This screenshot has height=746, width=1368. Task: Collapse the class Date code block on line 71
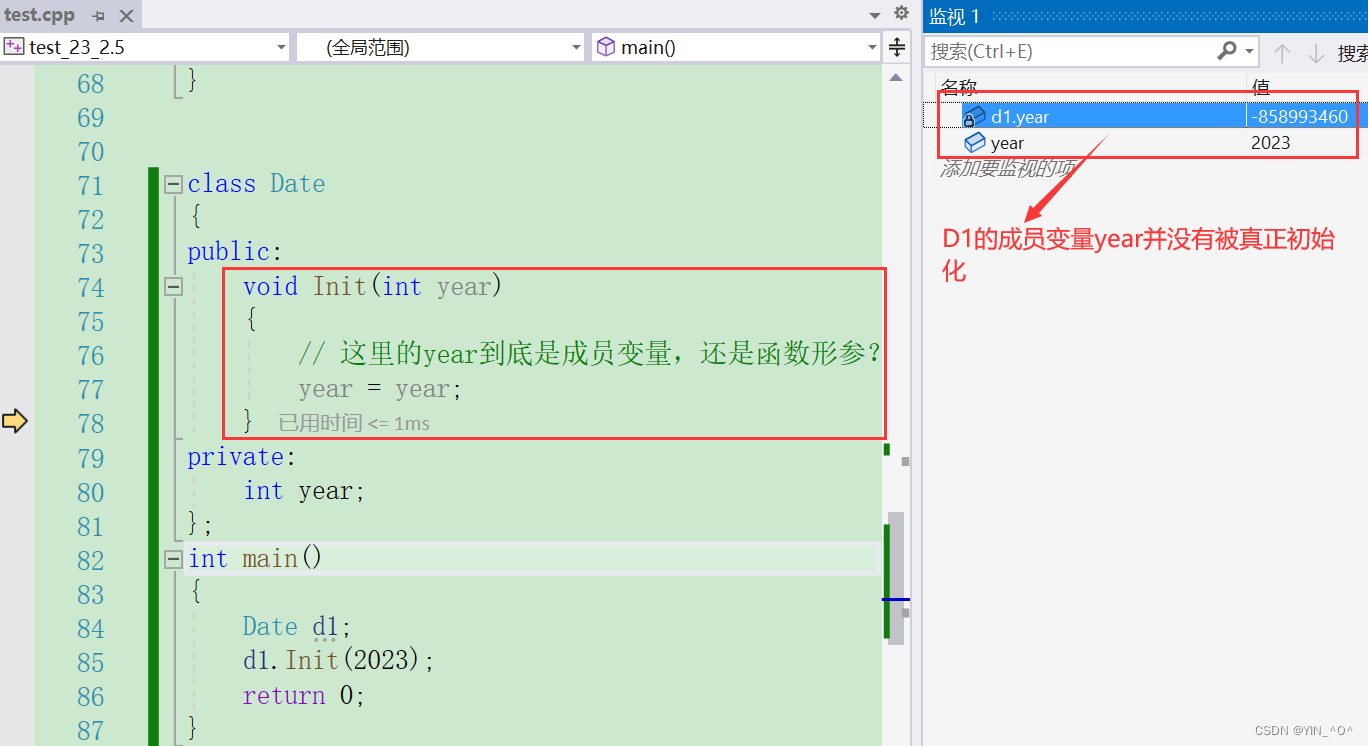[172, 183]
